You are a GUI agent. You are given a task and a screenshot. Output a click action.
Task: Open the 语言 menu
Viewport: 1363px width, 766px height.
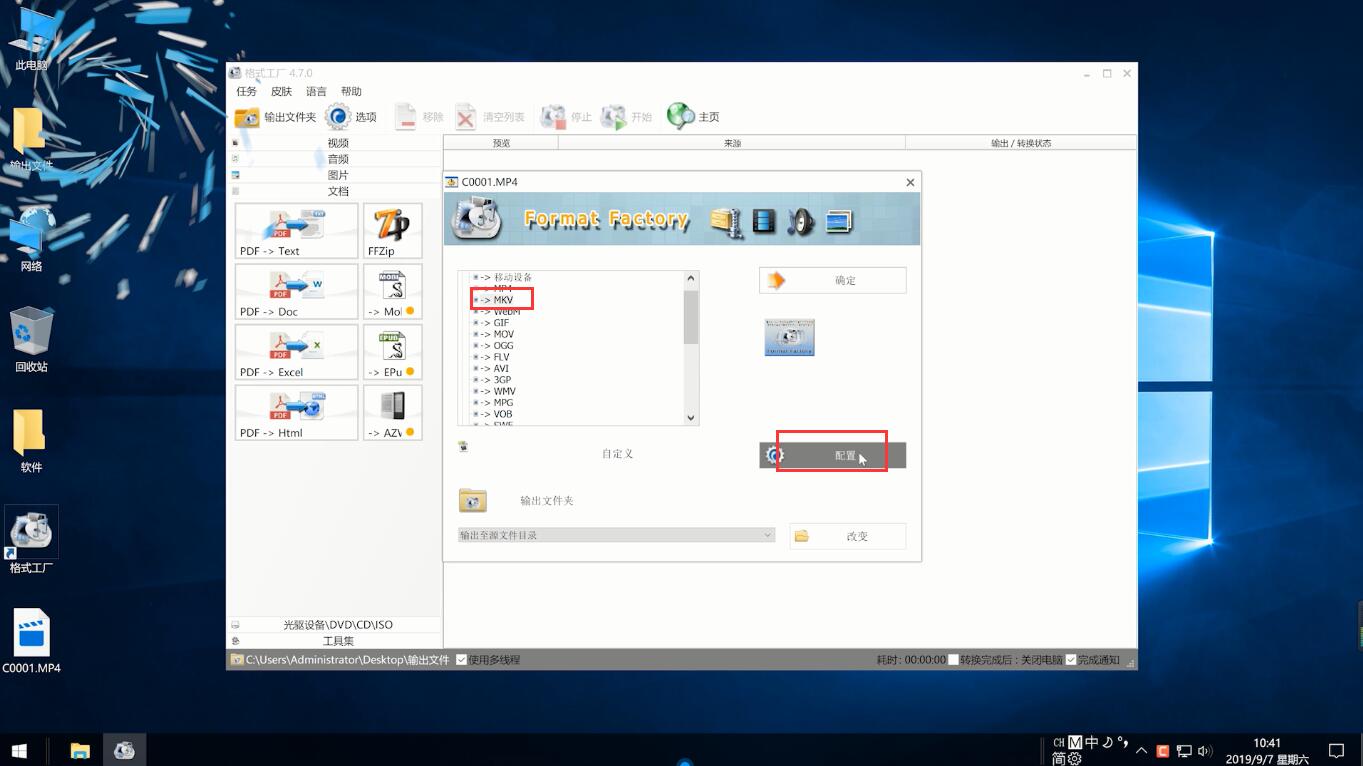[316, 91]
